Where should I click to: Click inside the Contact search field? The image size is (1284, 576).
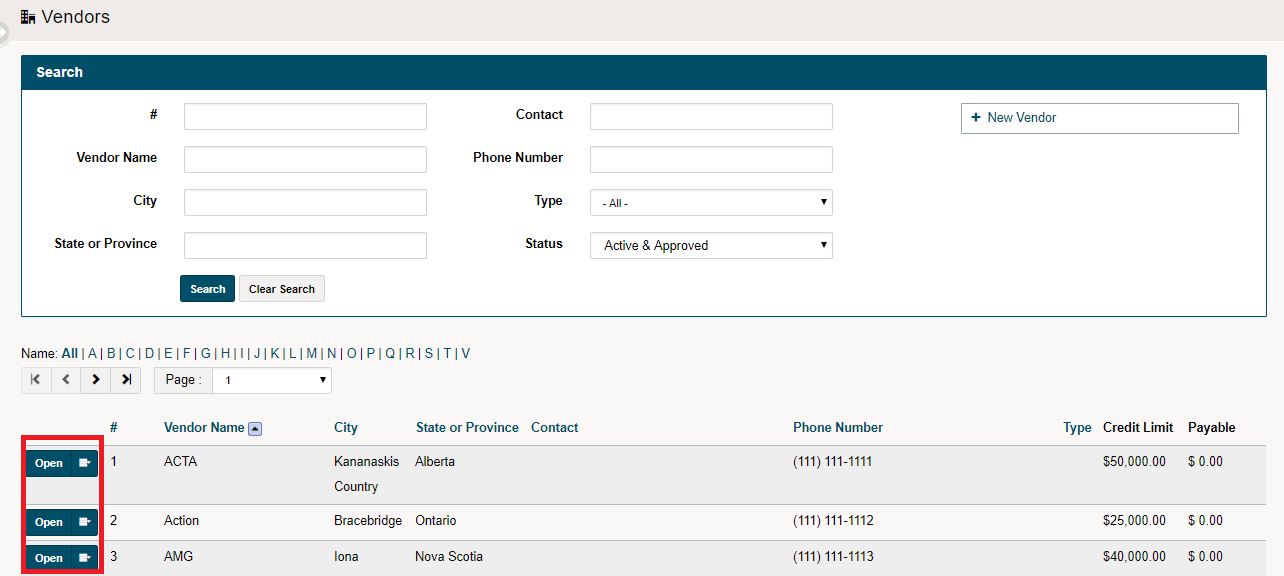[710, 116]
